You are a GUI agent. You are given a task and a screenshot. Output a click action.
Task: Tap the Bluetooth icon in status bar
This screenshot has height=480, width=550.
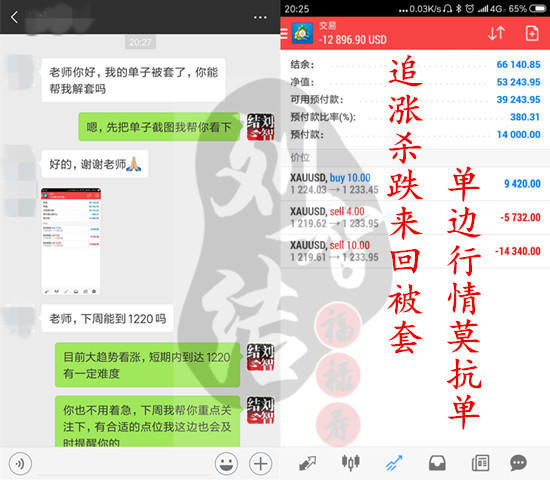pyautogui.click(x=458, y=8)
